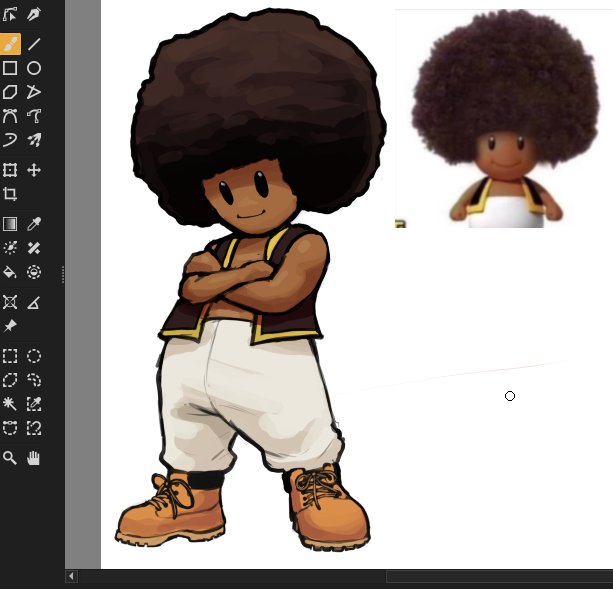Screen dimensions: 613x589
Task: Select the Edit Shapes tool
Action: pyautogui.click(x=10, y=14)
